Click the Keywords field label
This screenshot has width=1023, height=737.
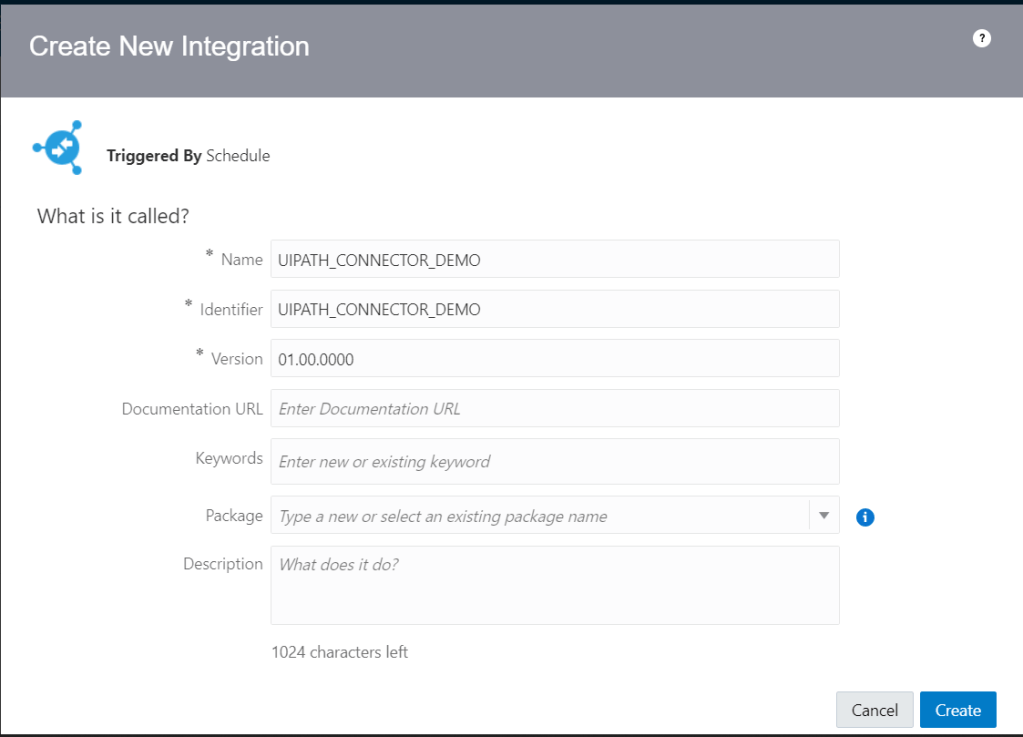click(x=229, y=458)
